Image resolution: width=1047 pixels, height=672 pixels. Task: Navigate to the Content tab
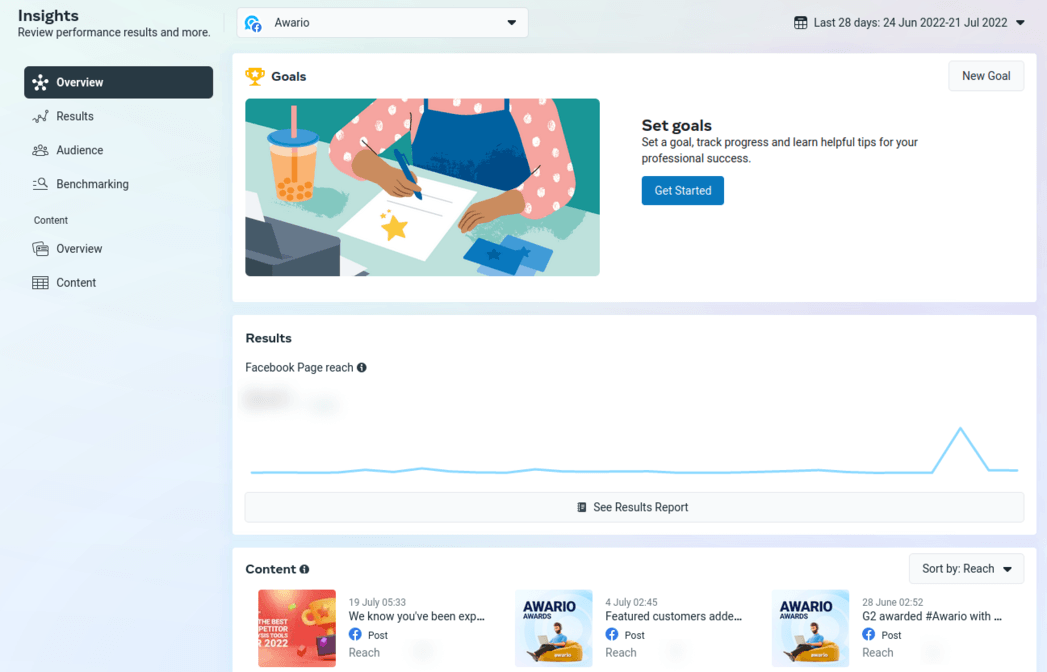(74, 282)
